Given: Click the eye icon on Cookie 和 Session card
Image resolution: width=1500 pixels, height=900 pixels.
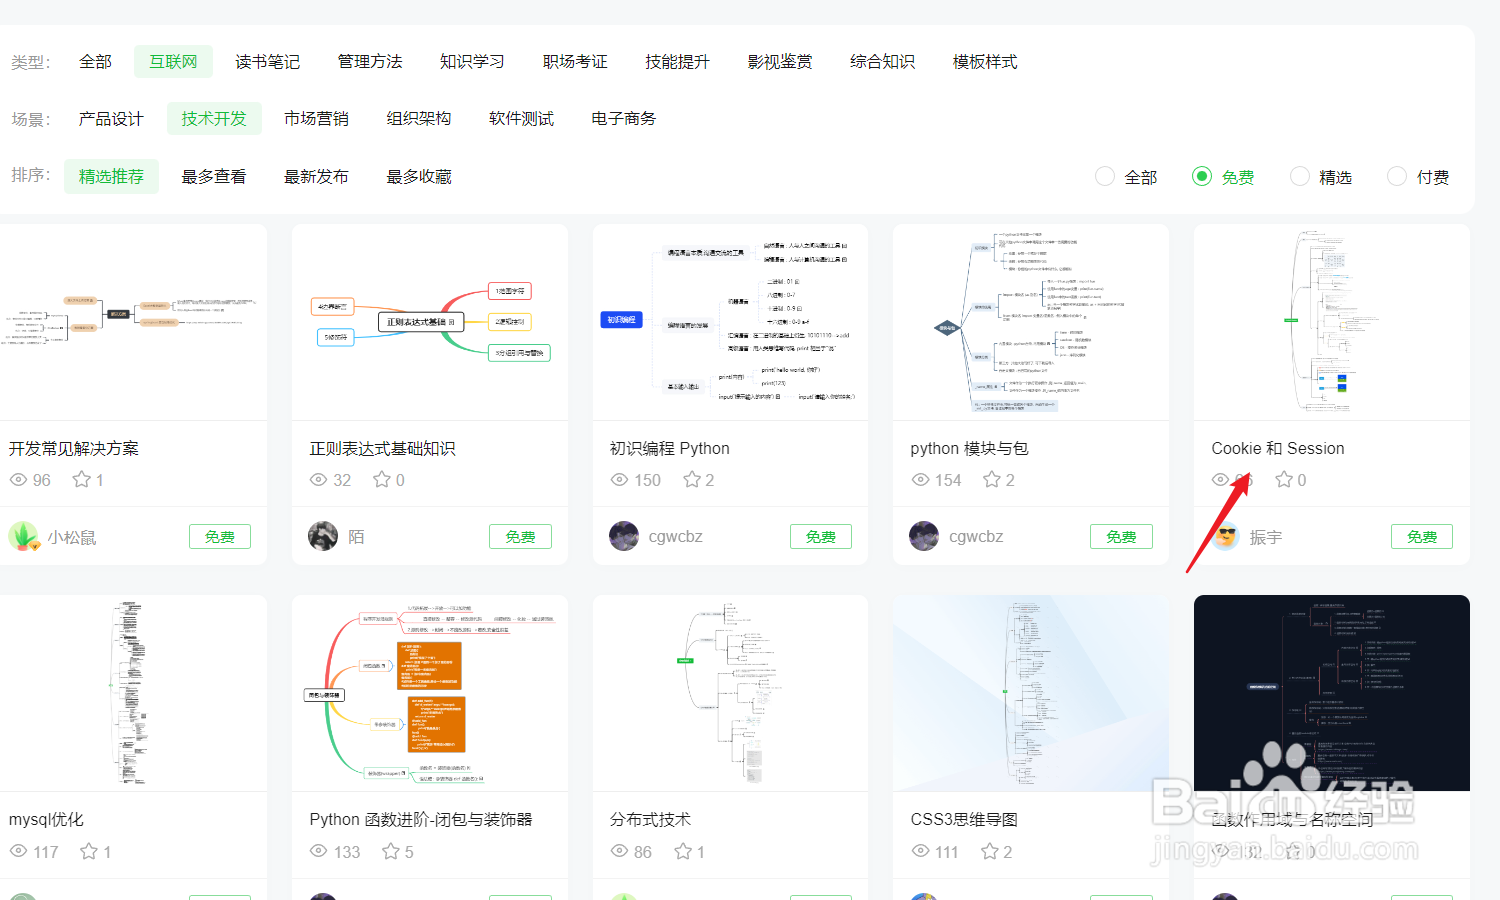Looking at the screenshot, I should click(x=1221, y=479).
